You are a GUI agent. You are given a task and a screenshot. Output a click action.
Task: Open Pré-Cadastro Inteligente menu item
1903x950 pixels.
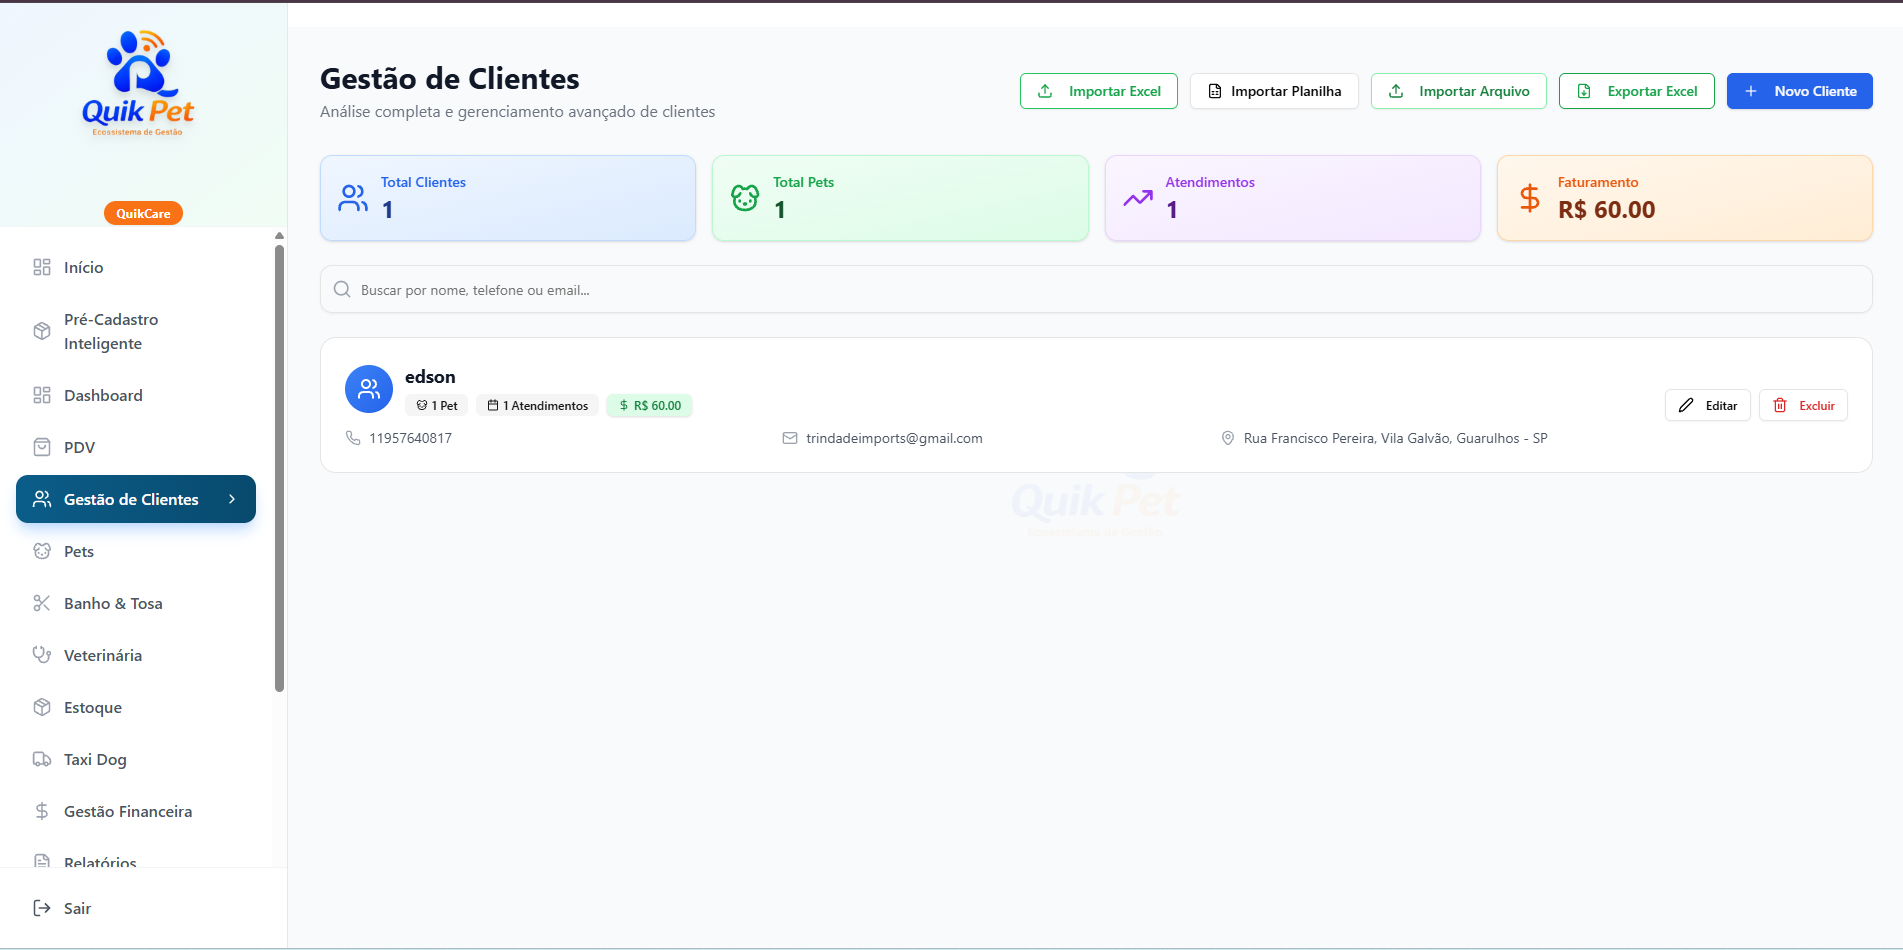point(136,331)
